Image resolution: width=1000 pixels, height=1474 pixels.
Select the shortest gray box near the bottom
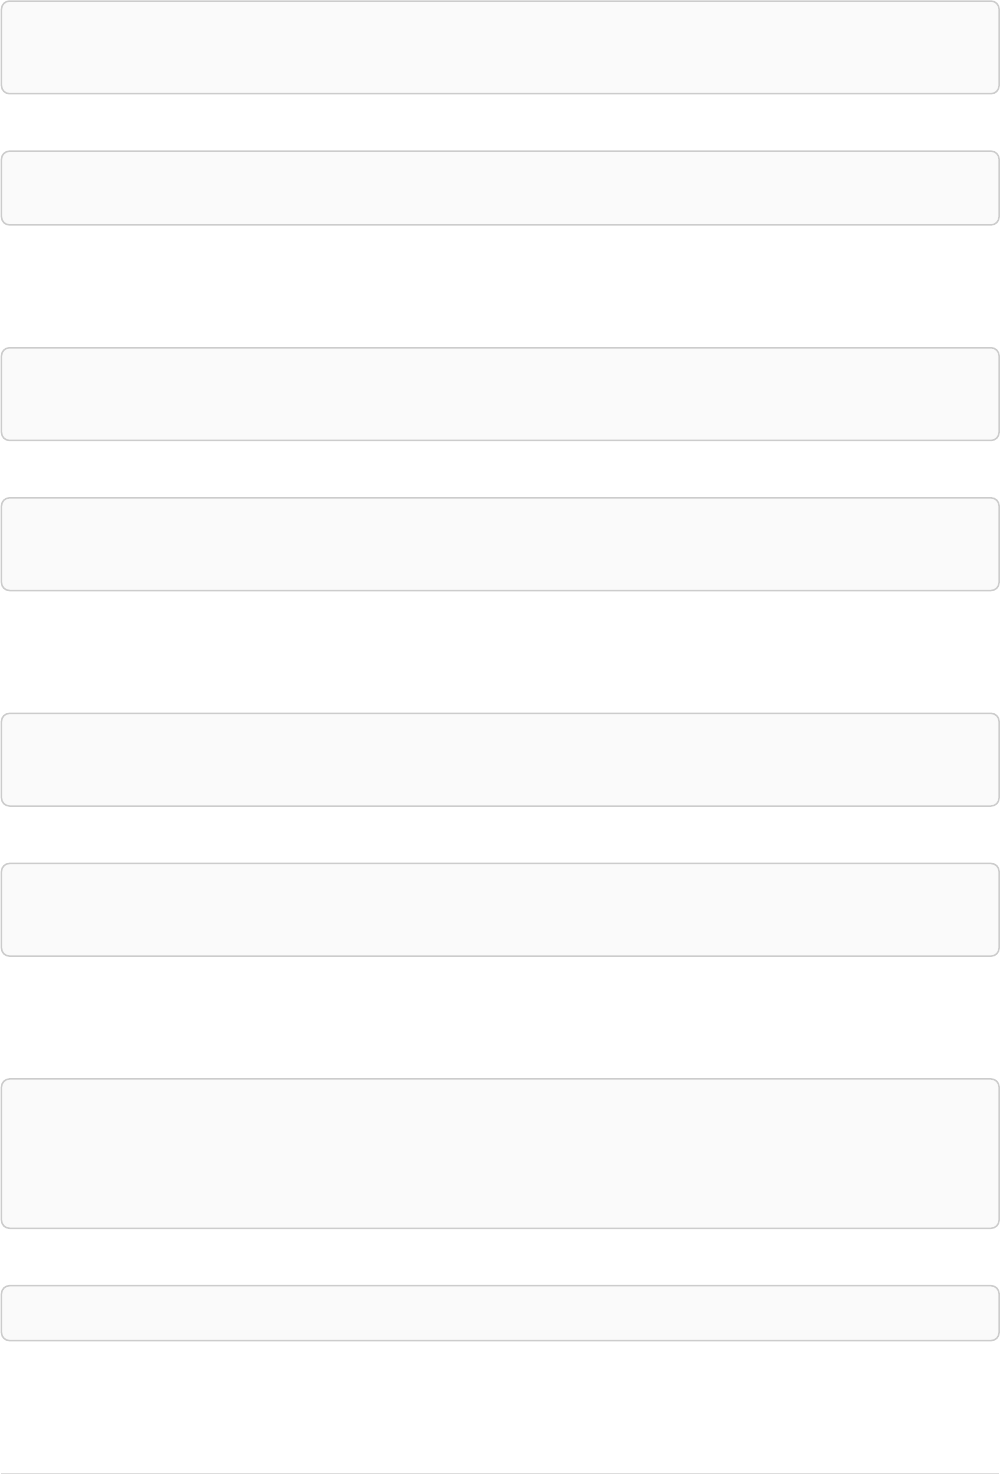point(500,1313)
